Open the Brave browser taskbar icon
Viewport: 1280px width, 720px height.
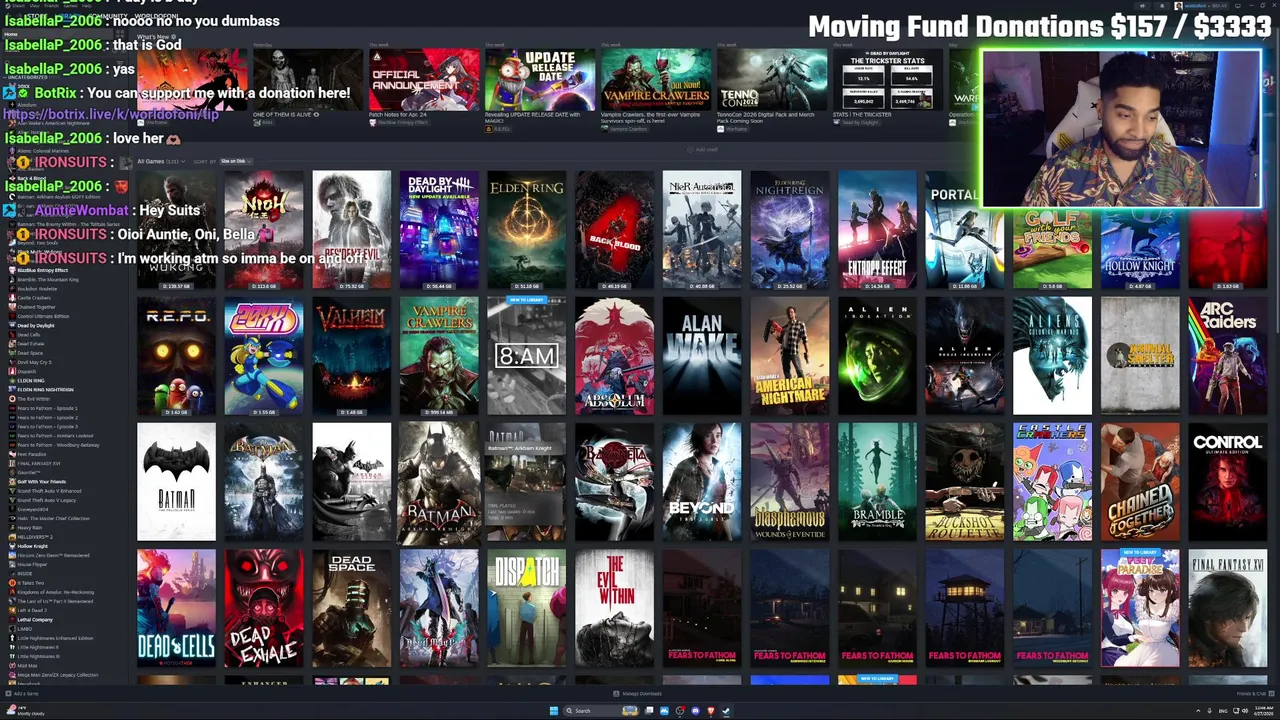tap(711, 711)
